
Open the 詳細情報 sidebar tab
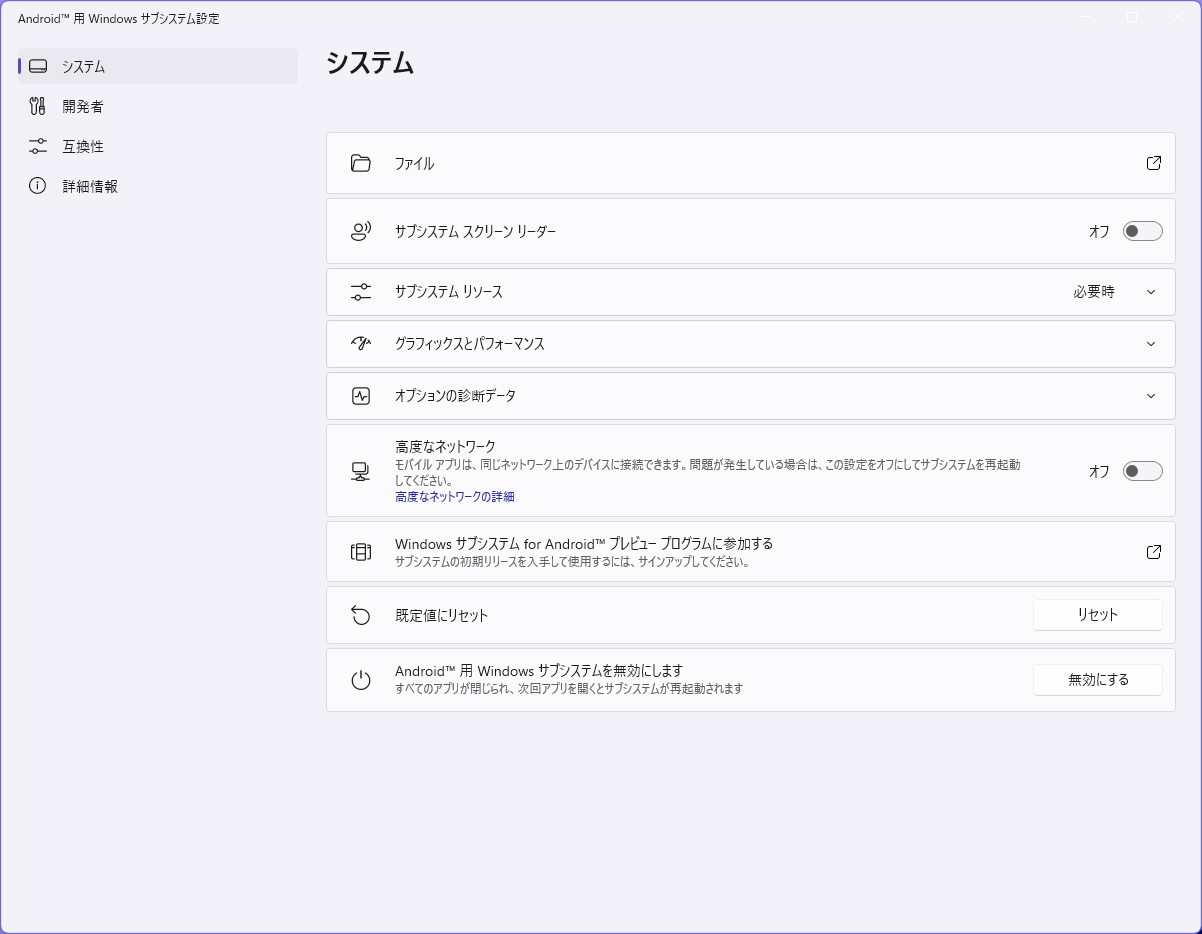coord(158,186)
